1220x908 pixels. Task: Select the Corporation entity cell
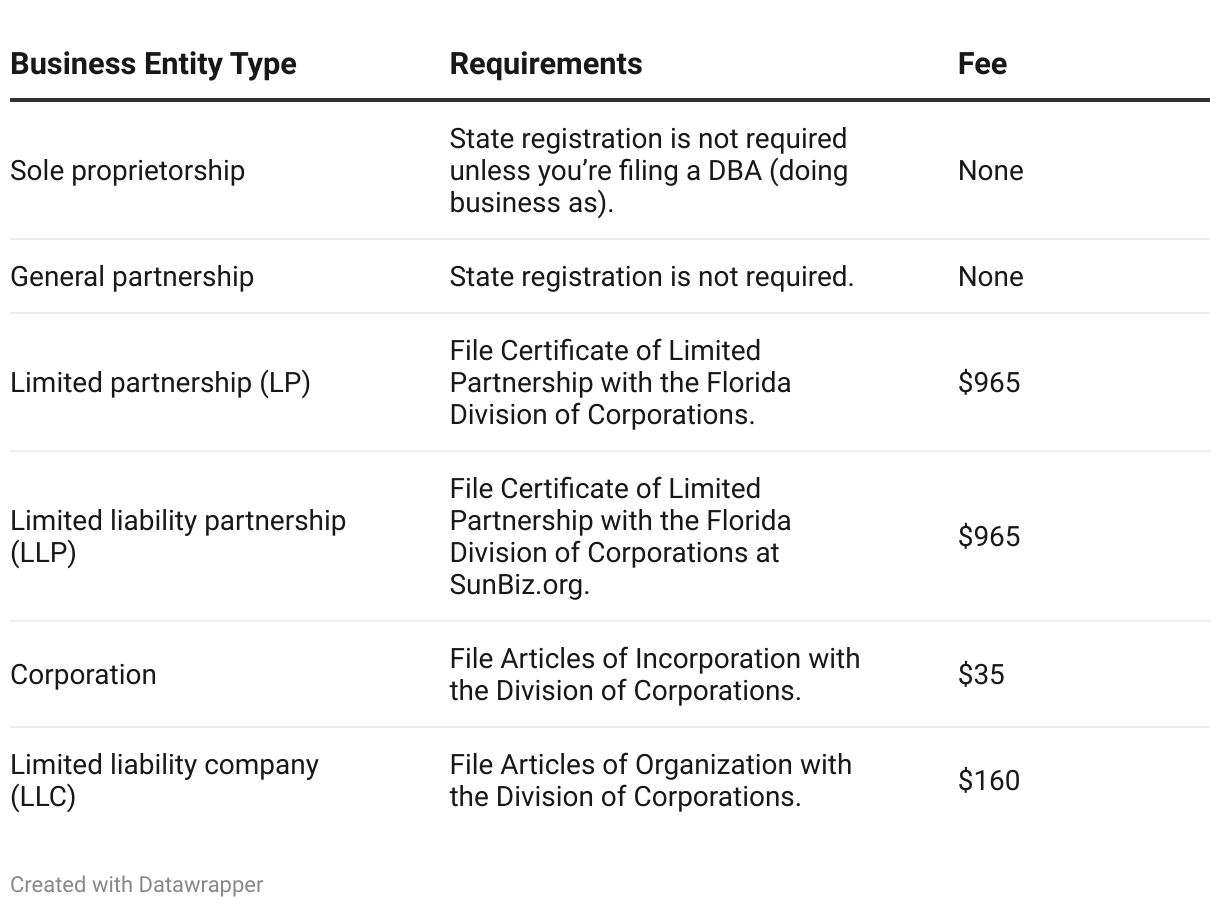[x=83, y=675]
